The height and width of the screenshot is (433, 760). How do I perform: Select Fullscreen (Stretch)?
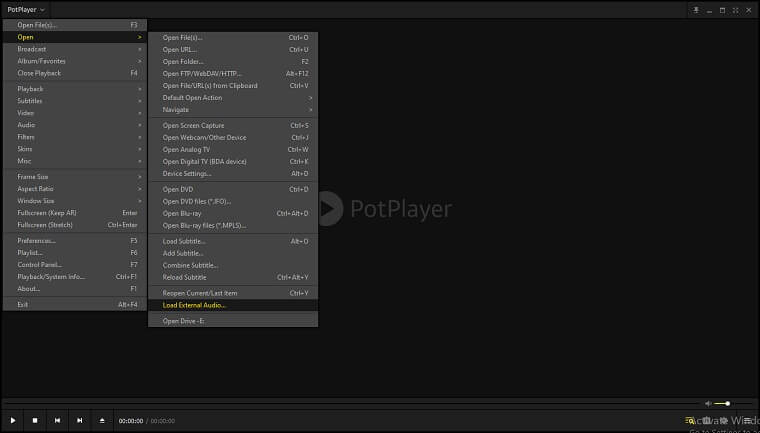[75, 225]
